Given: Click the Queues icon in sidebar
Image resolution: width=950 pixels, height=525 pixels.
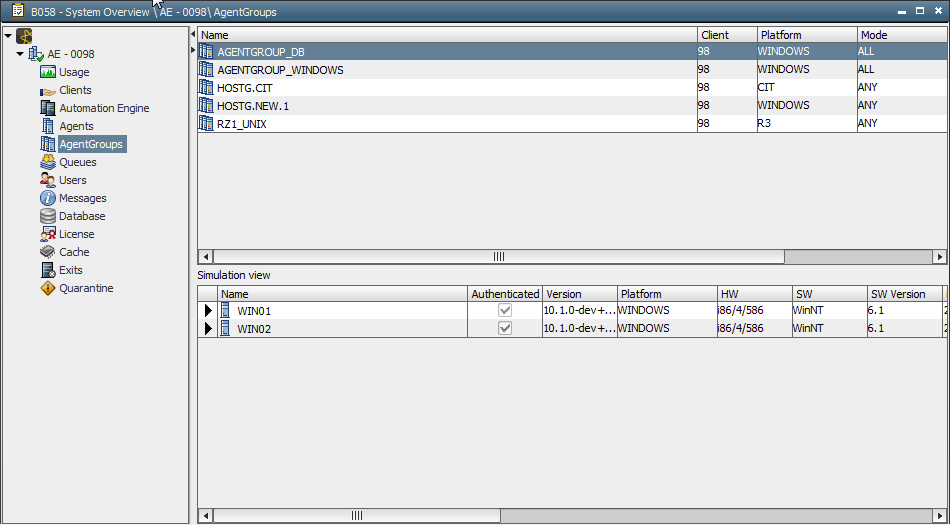Looking at the screenshot, I should tap(48, 162).
